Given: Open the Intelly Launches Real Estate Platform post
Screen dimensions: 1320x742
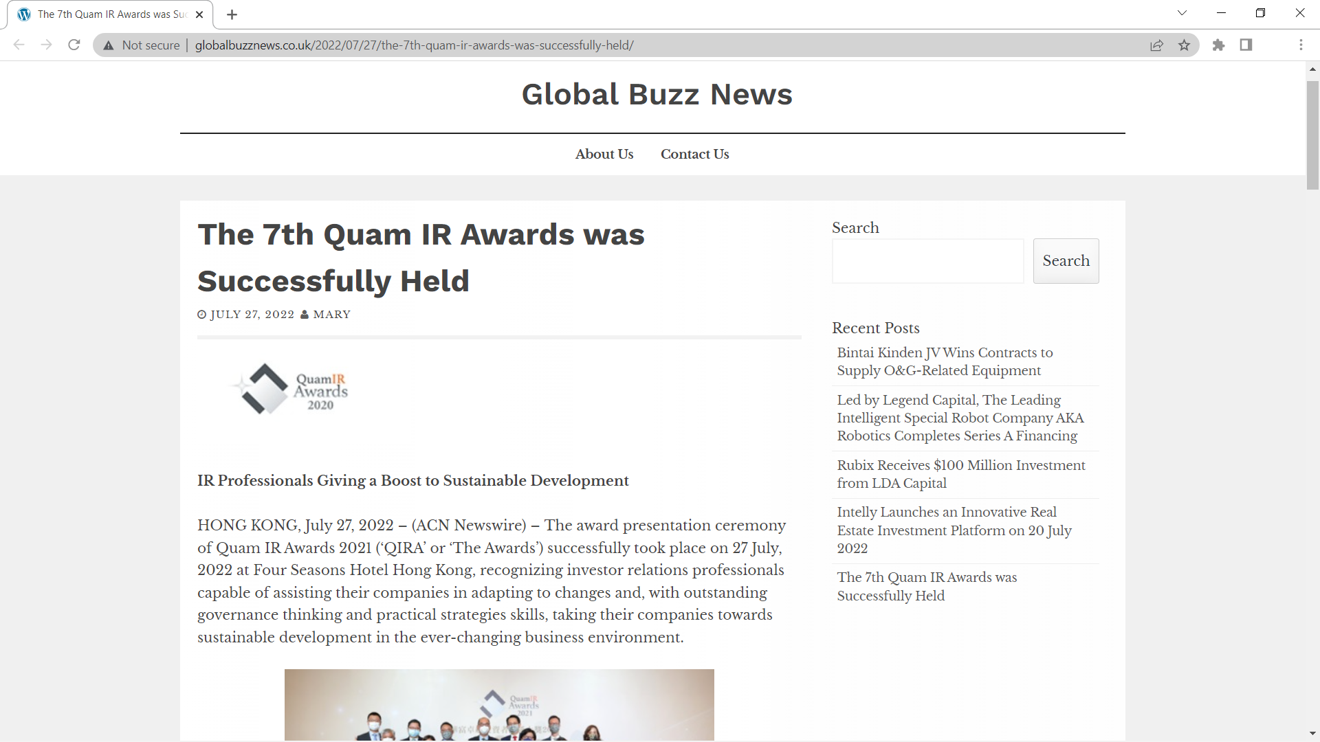Looking at the screenshot, I should (954, 530).
